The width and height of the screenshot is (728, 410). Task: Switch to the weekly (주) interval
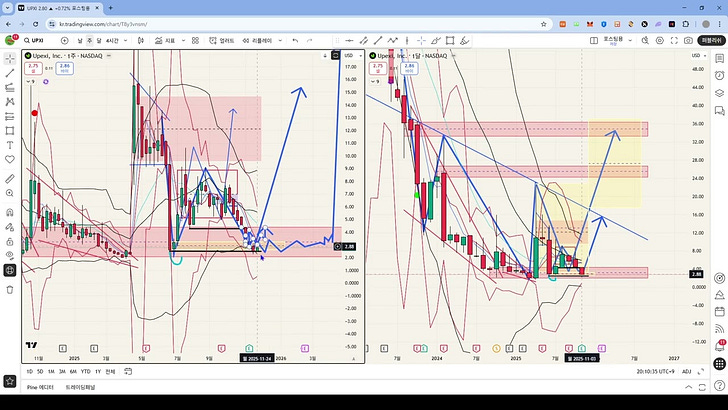pyautogui.click(x=90, y=40)
